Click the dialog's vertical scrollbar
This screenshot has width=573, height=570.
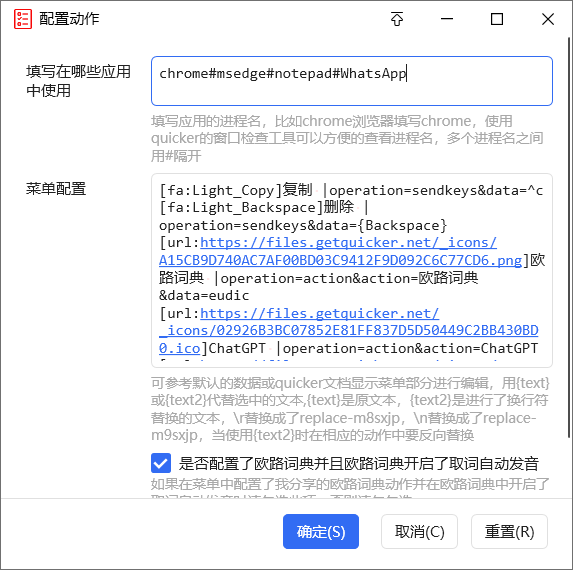[x=569, y=238]
